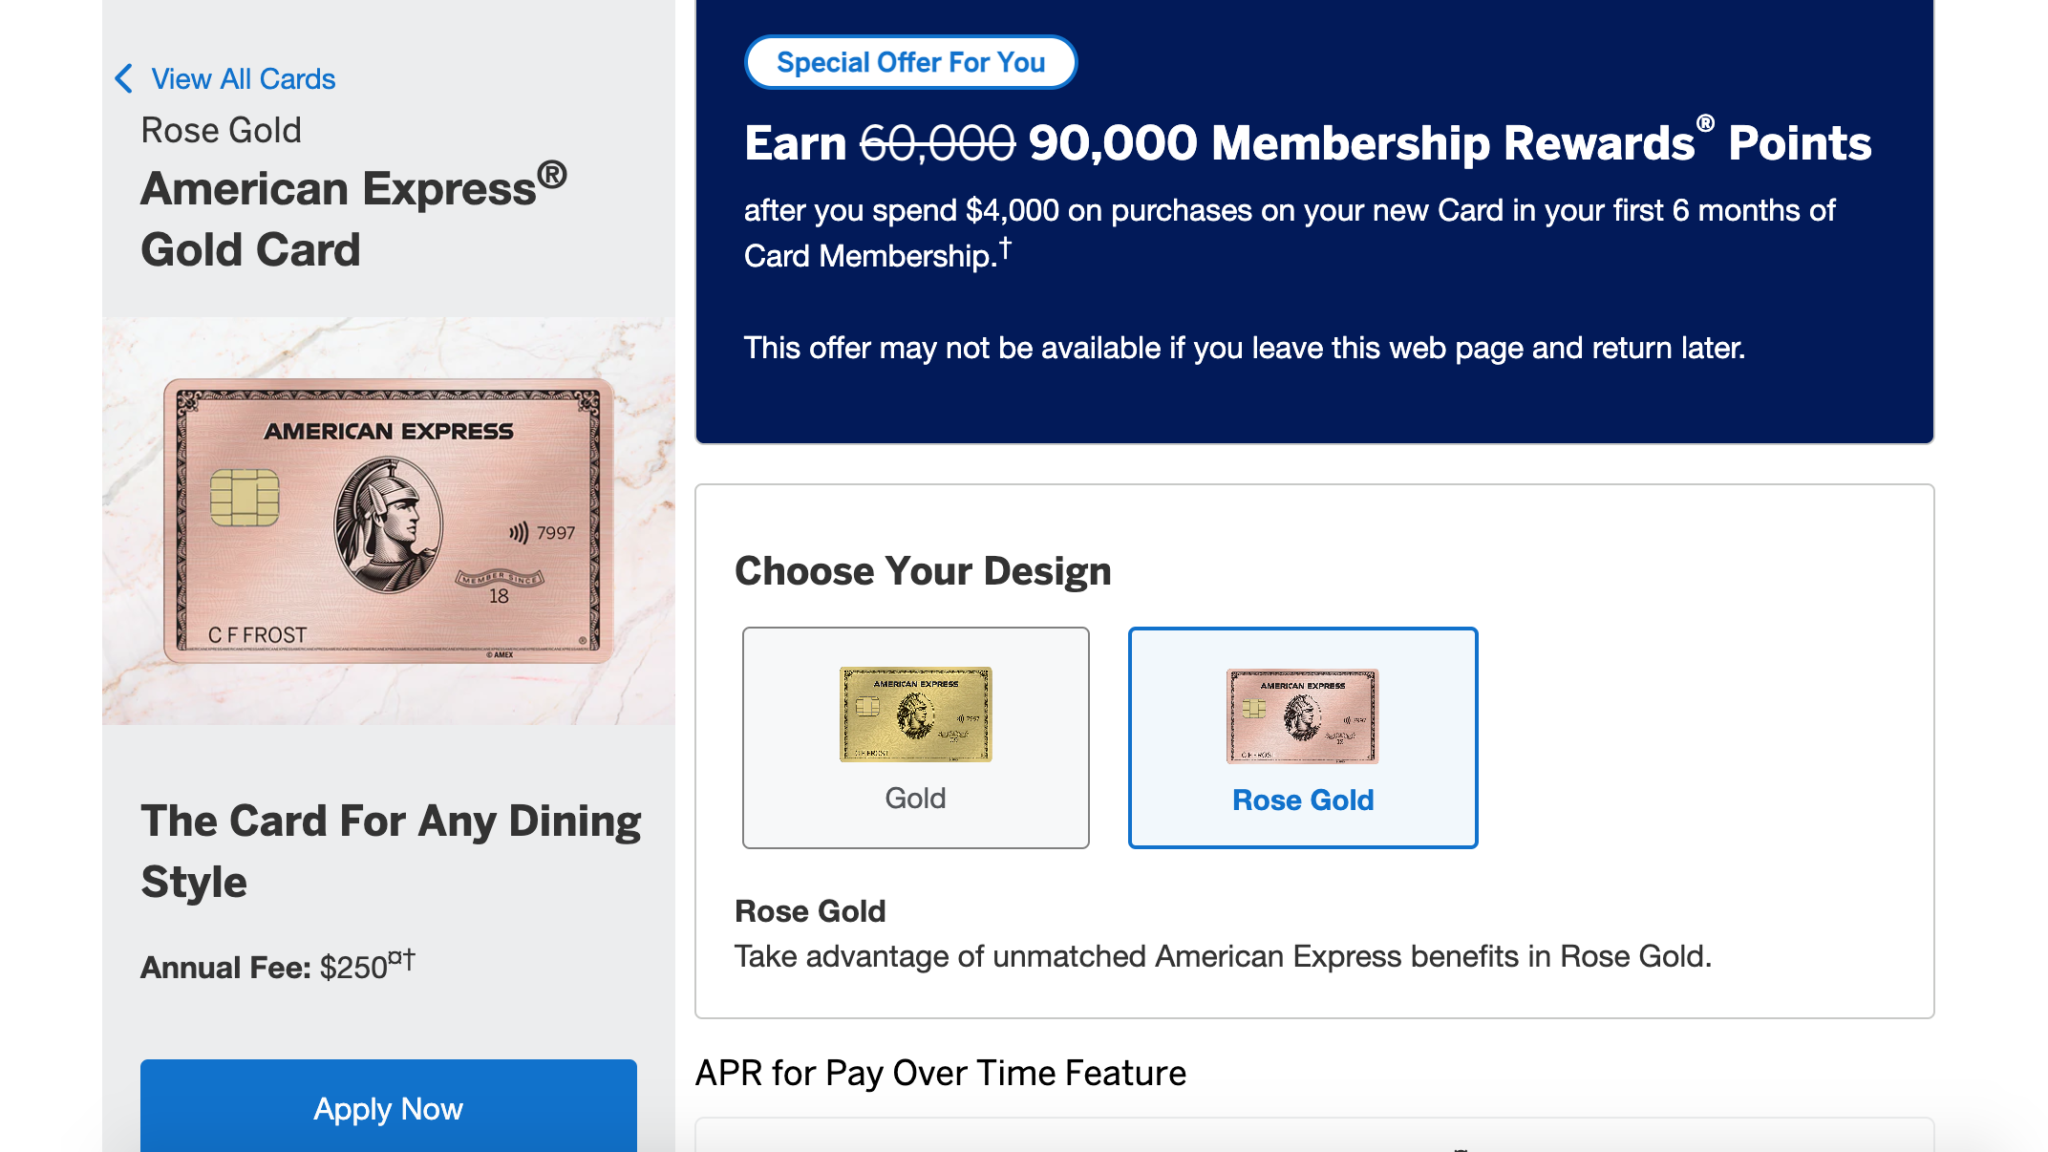
Task: Click the Special Offer For You badge
Action: pos(910,61)
